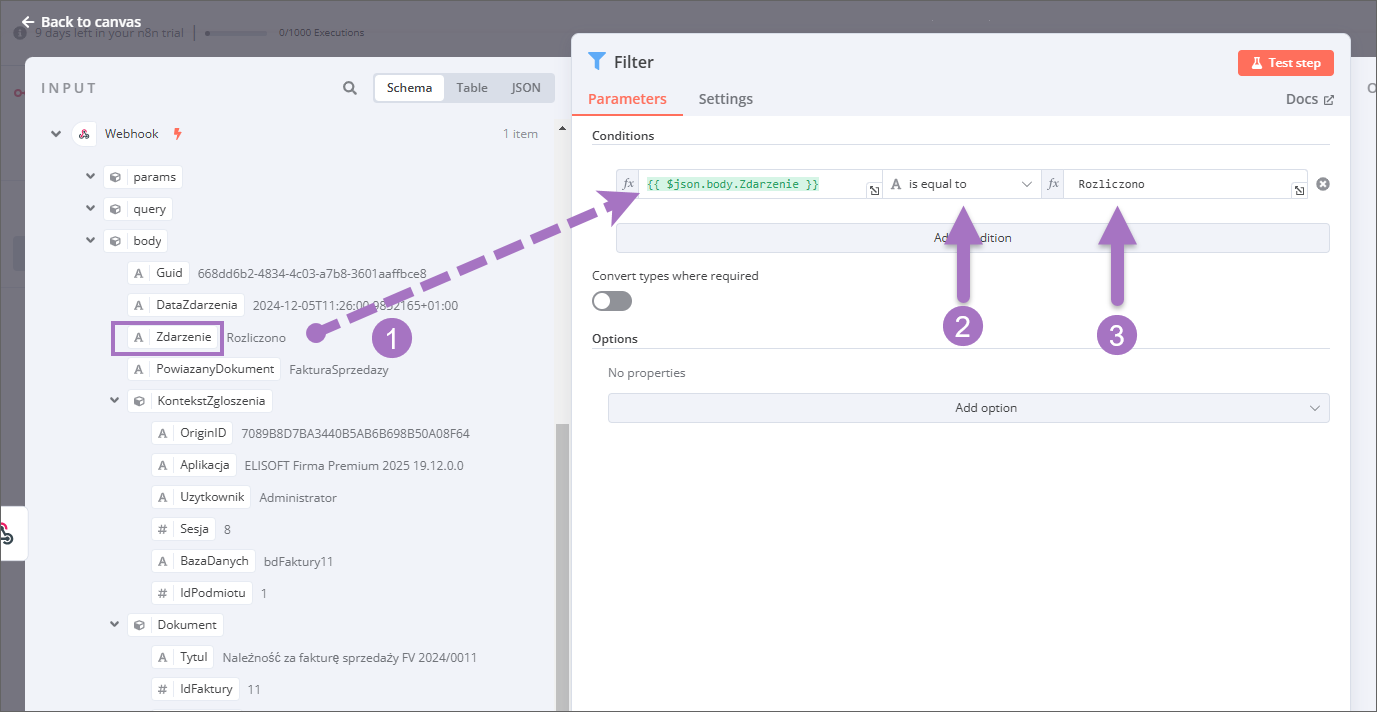Viewport: 1377px width, 712px height.
Task: Click the search icon in Input panel
Action: click(350, 88)
